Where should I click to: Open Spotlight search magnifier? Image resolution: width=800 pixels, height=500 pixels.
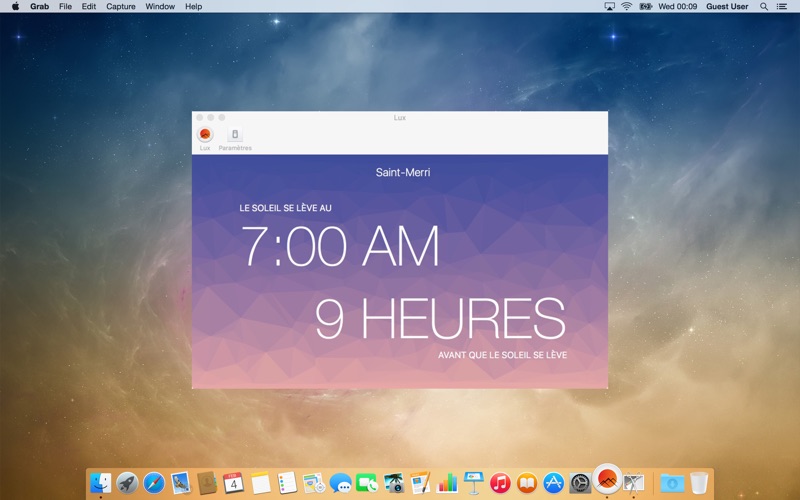(x=764, y=6)
